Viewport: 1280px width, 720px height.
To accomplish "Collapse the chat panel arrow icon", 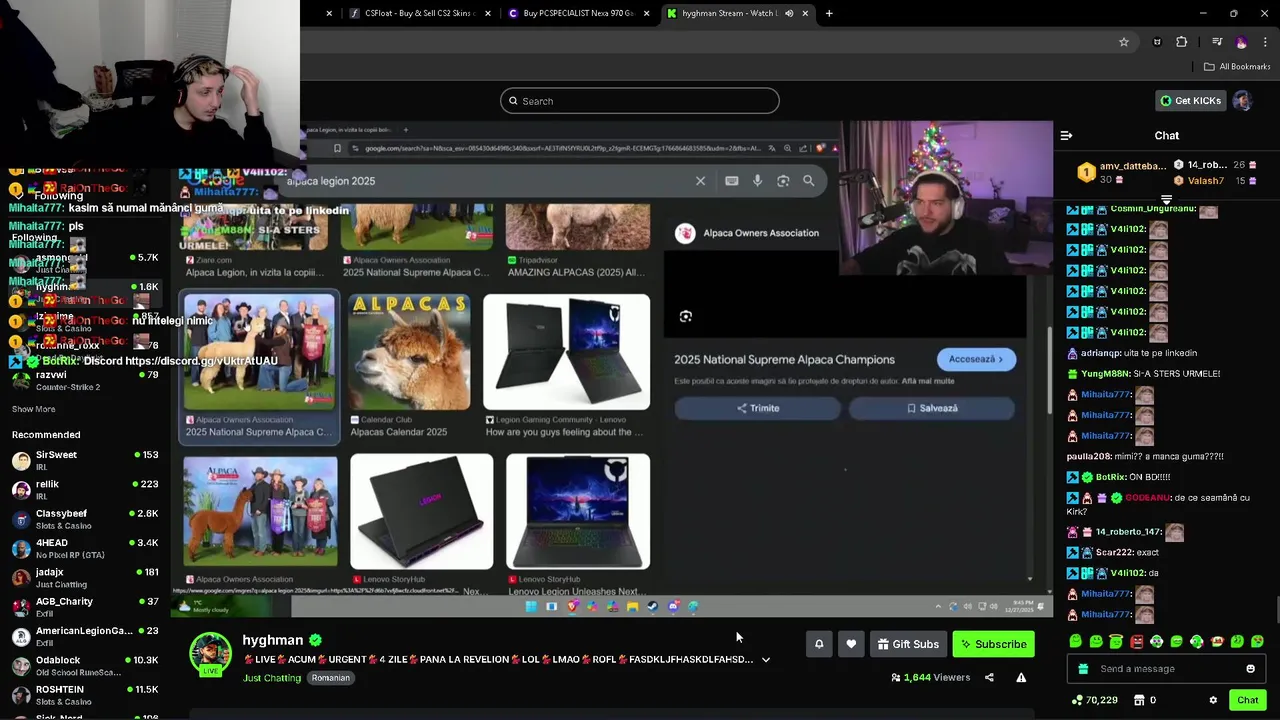I will [x=1066, y=135].
